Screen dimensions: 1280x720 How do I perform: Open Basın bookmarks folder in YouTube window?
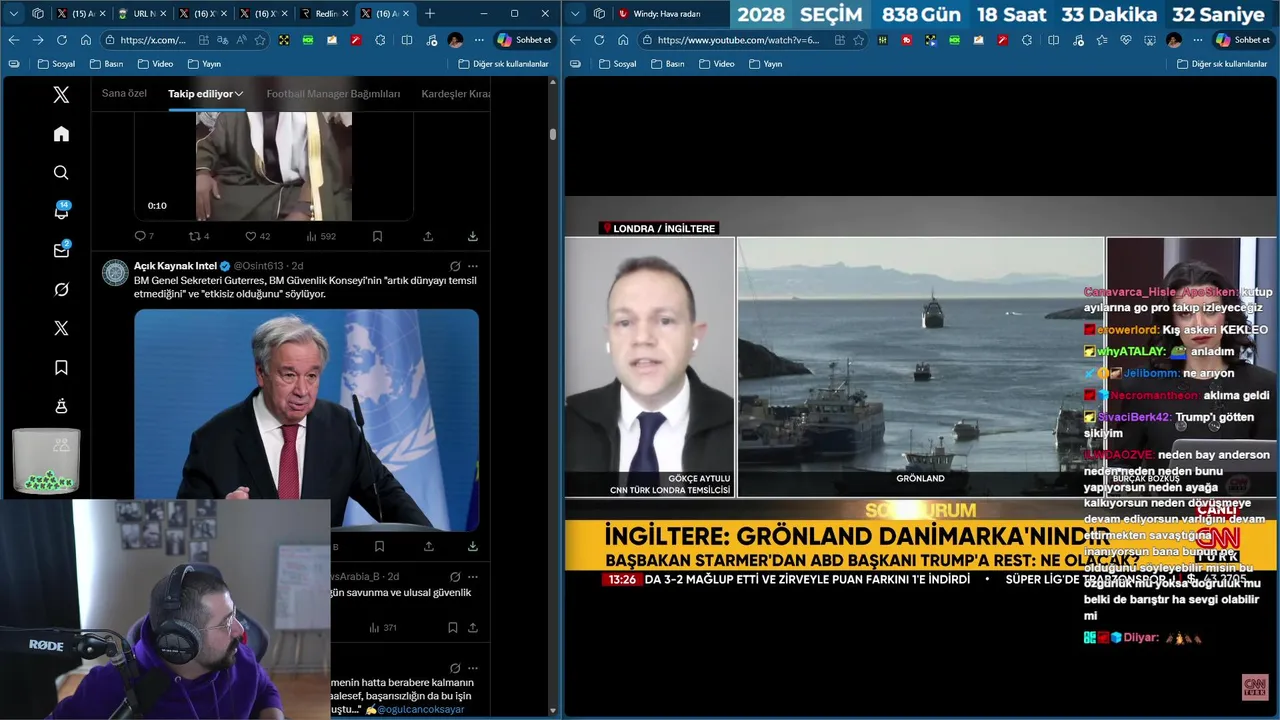tap(667, 63)
